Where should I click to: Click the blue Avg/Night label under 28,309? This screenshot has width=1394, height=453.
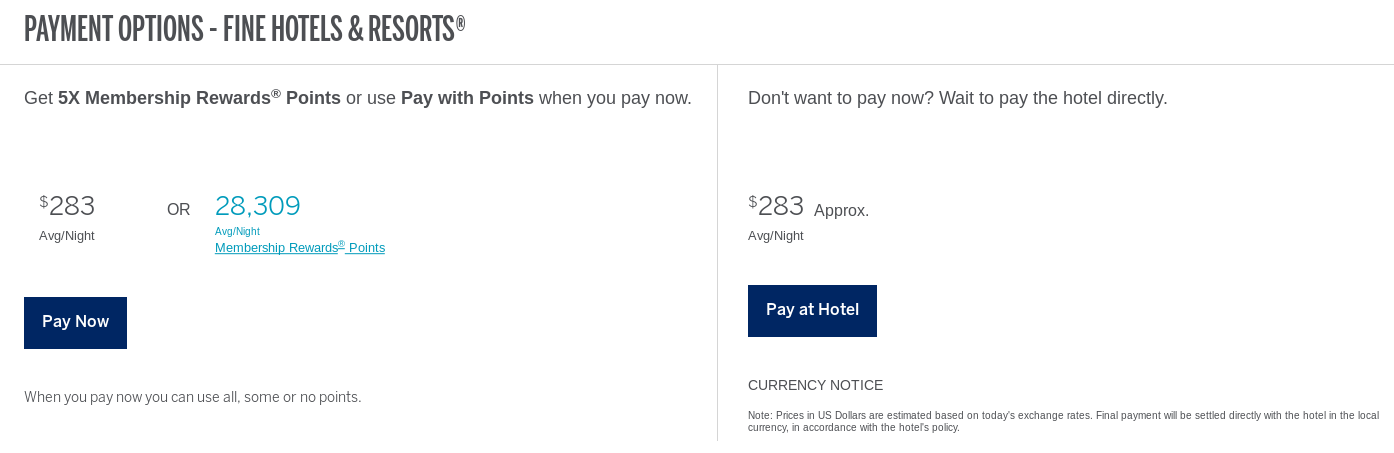[x=237, y=232]
